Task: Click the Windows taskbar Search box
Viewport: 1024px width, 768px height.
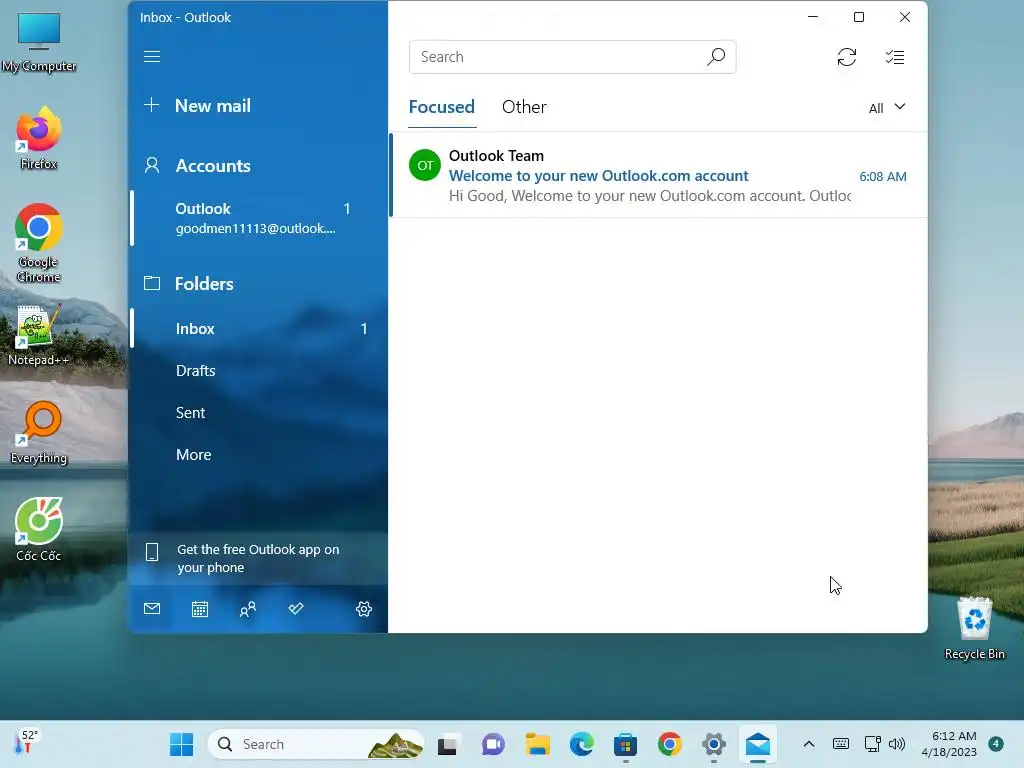Action: pyautogui.click(x=316, y=744)
